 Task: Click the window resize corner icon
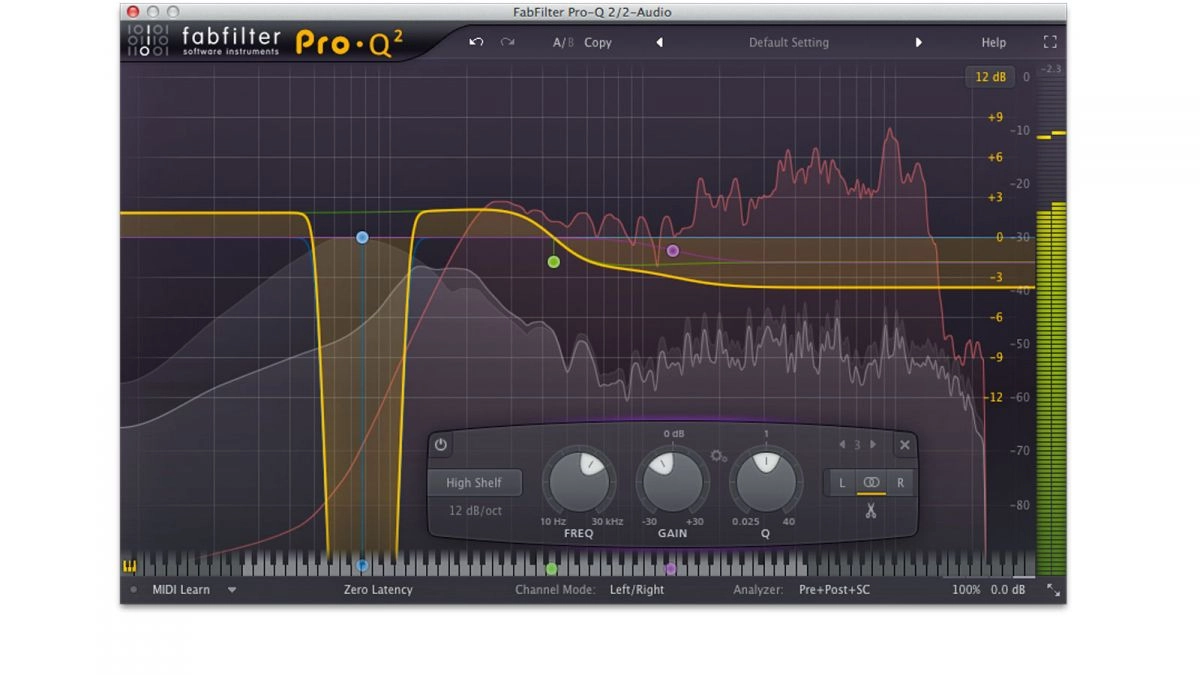tap(1053, 590)
